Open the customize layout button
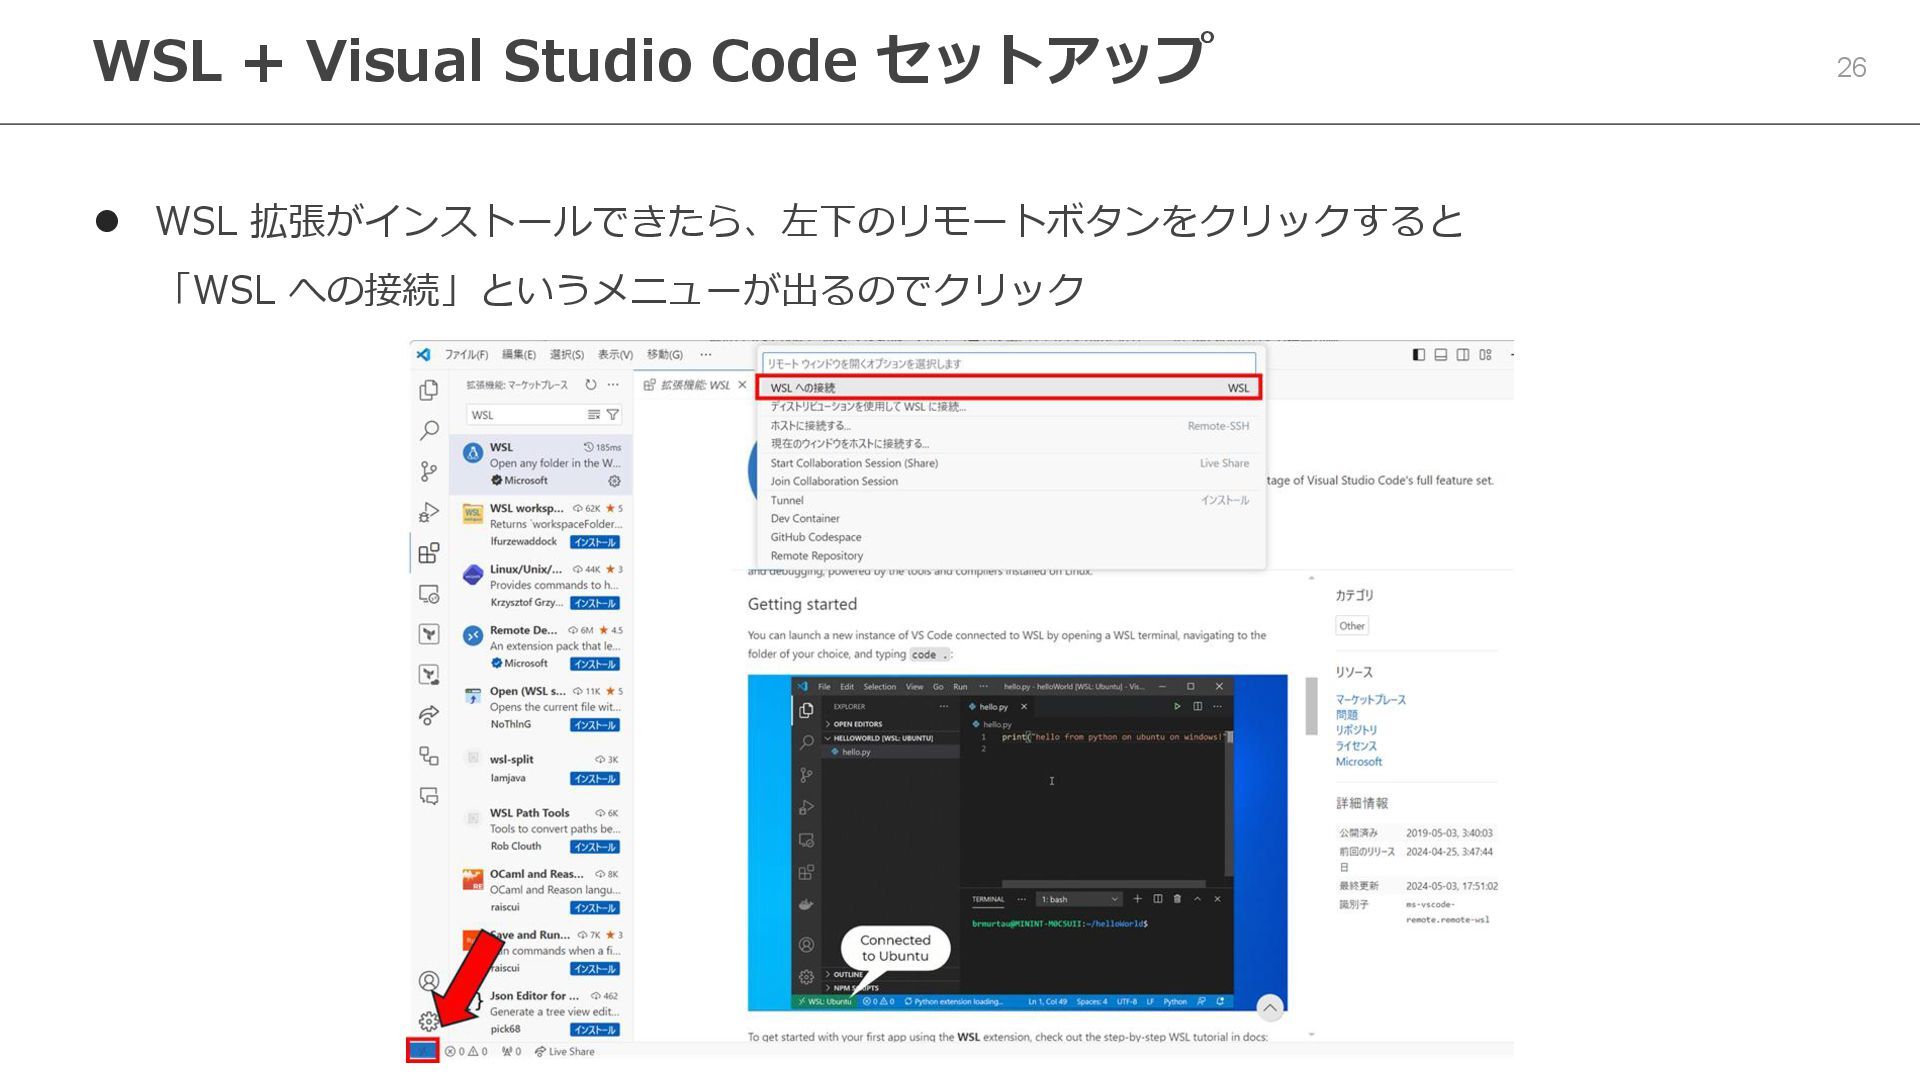This screenshot has width=1920, height=1080. tap(1485, 355)
